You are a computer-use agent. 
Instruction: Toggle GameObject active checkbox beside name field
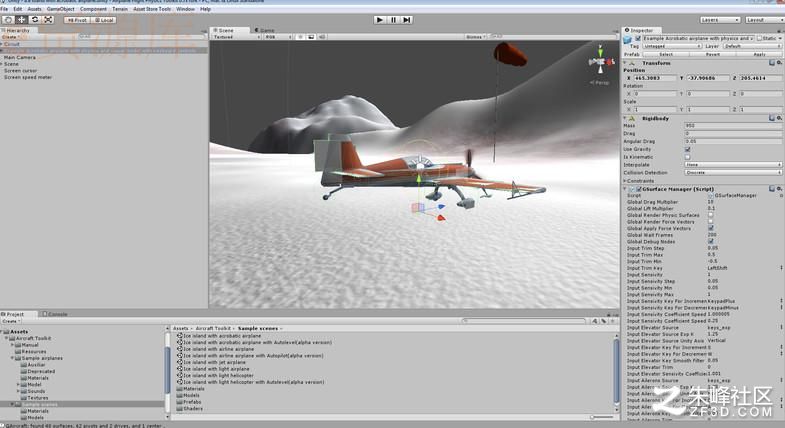click(638, 38)
